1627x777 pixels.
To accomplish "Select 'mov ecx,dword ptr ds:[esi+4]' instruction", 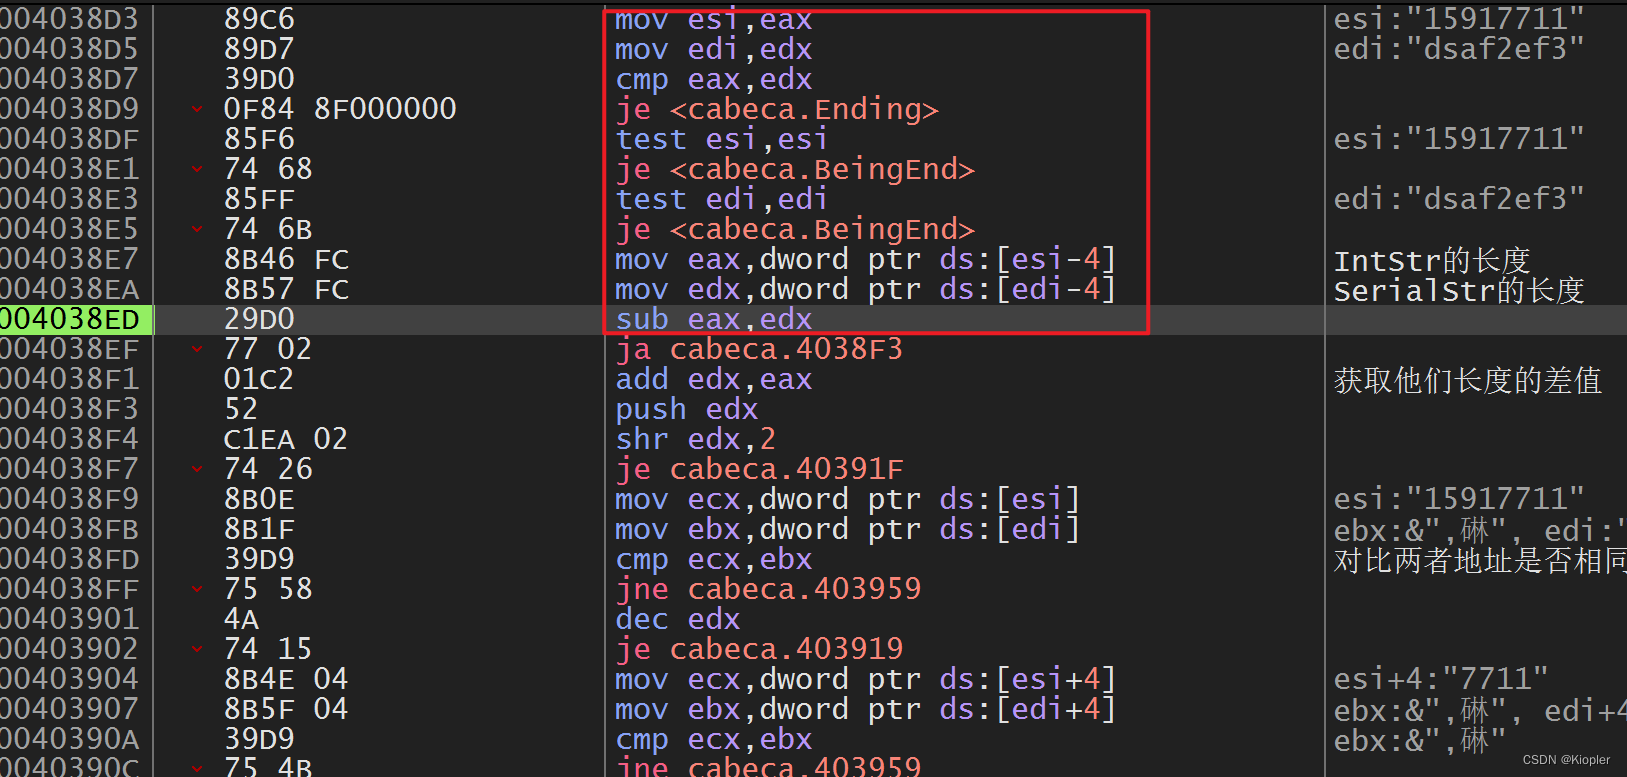I will [x=866, y=679].
